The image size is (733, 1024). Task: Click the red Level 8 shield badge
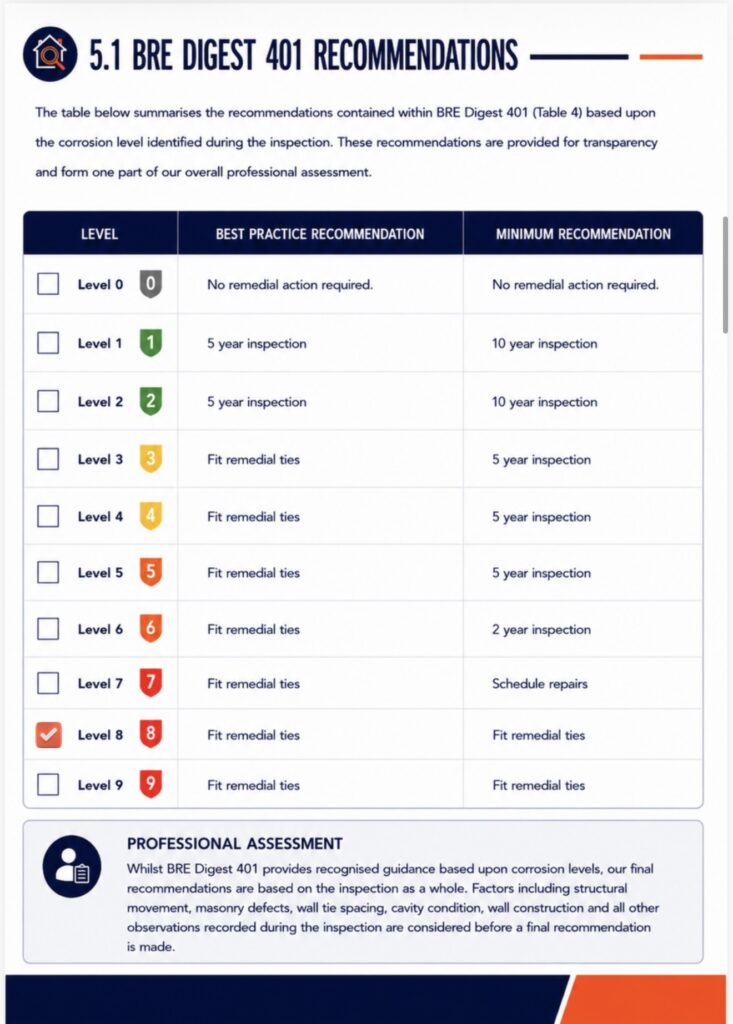pos(150,734)
